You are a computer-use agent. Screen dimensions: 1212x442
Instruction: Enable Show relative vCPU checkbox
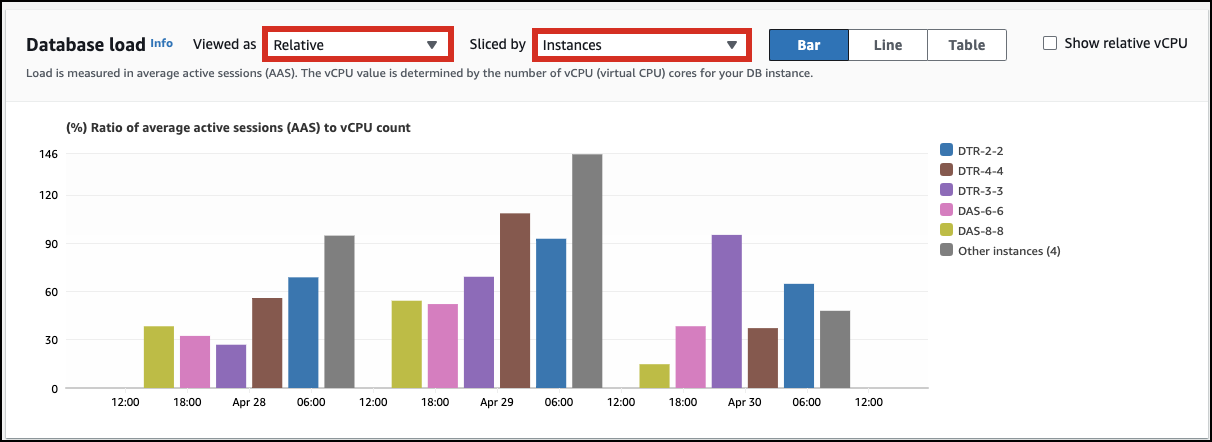pyautogui.click(x=1050, y=43)
